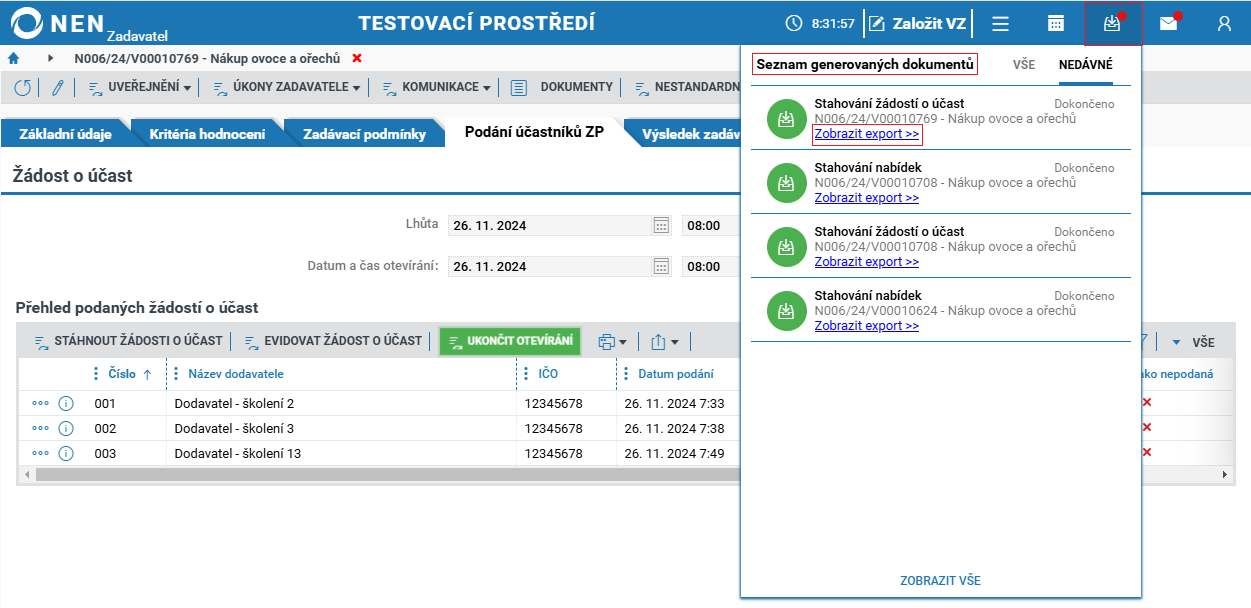Open the user profile icon

pyautogui.click(x=1224, y=24)
